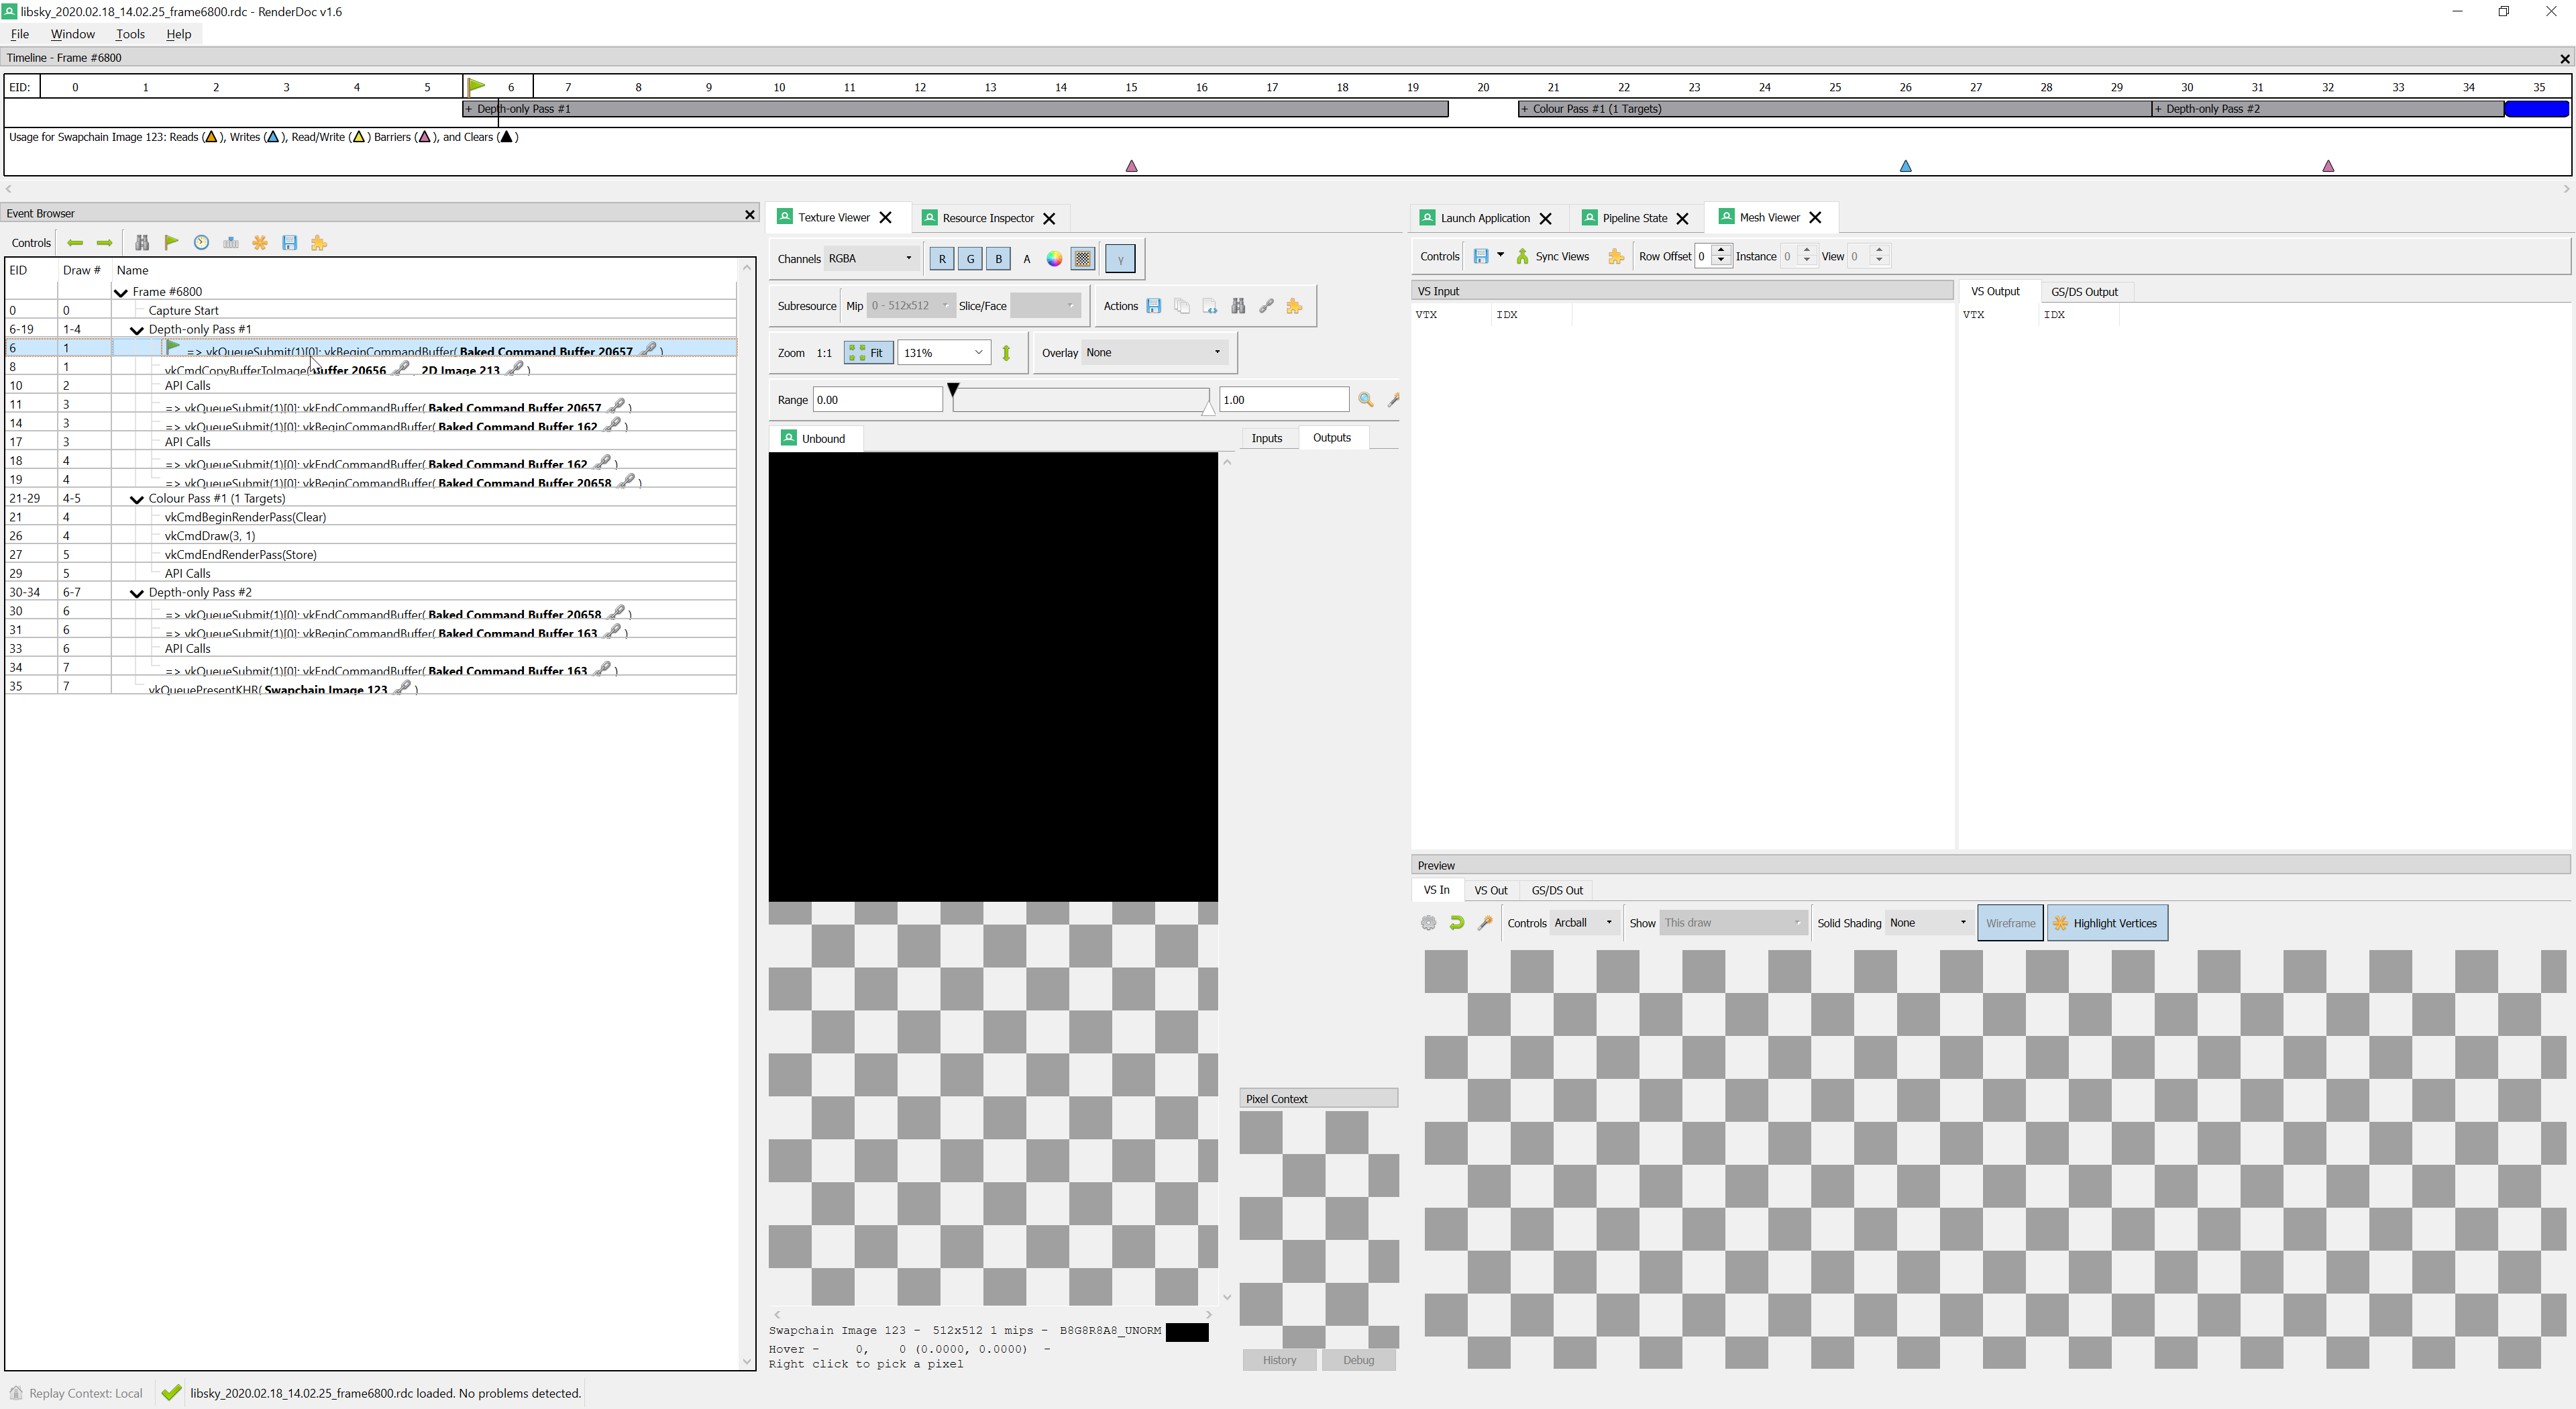Open the Solid Shading dropdown in Preview
2576x1409 pixels.
1927,922
